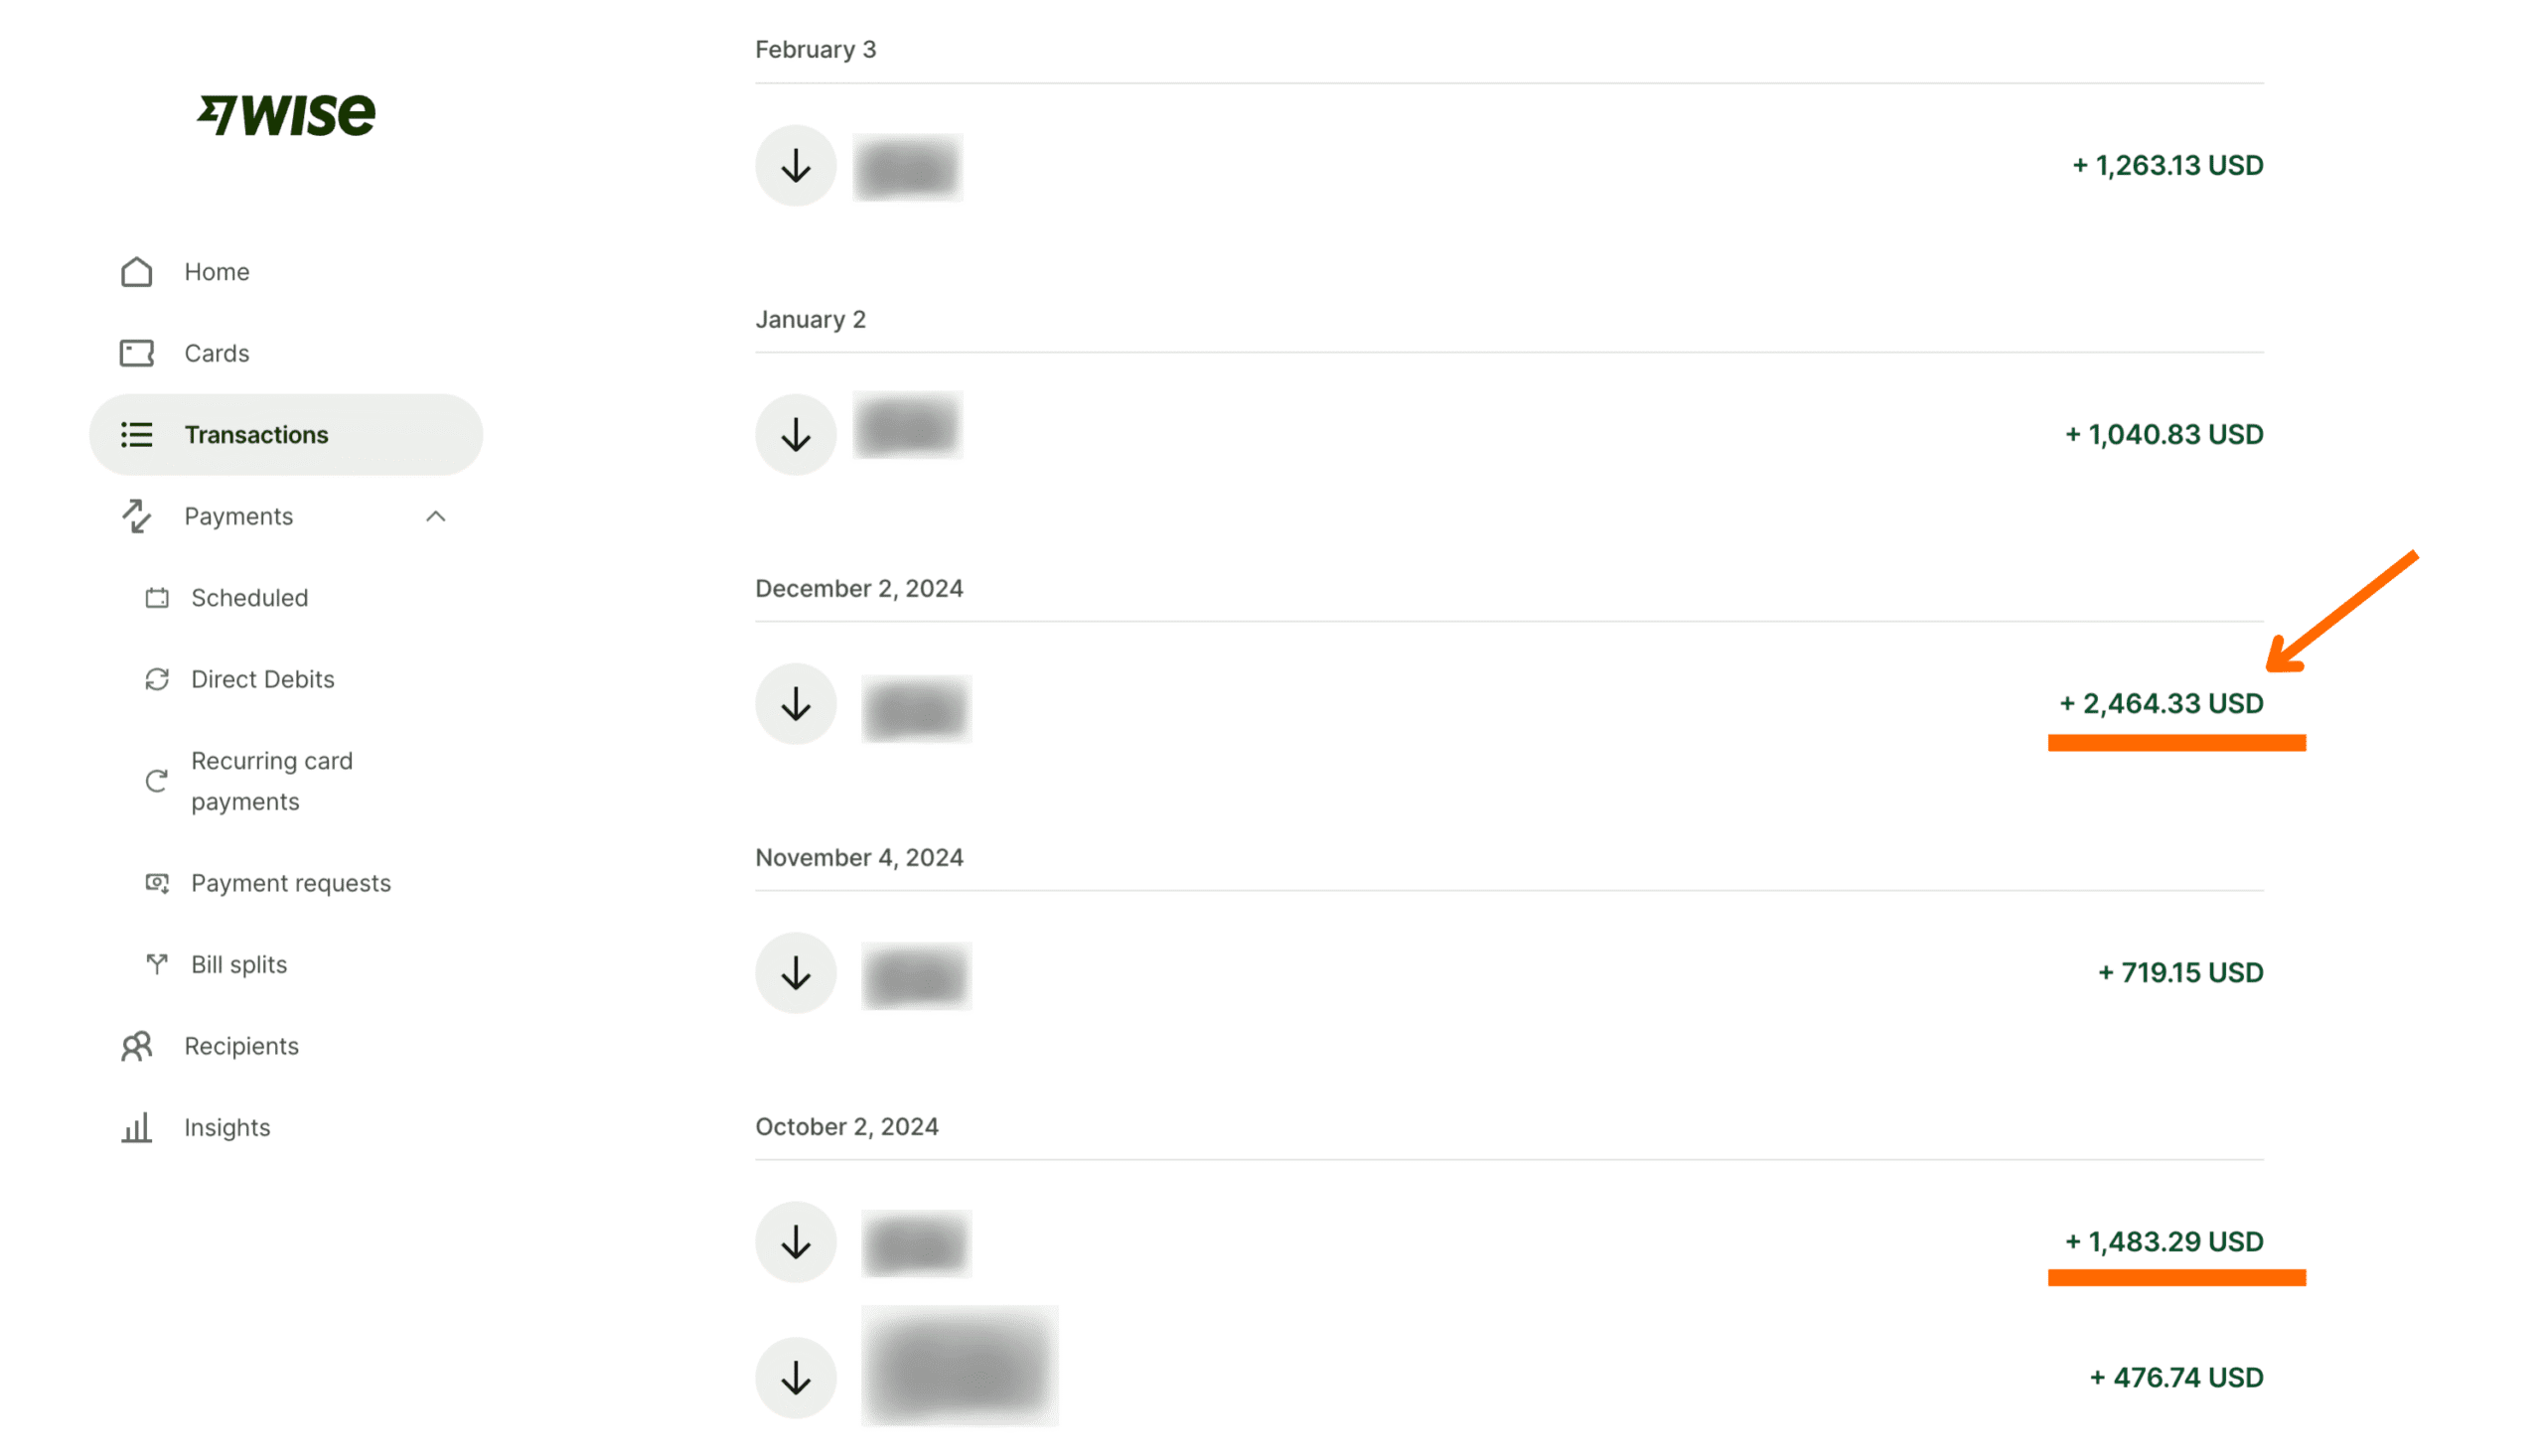
Task: Open the 476.74 USD transaction arrow icon
Action: click(x=796, y=1378)
